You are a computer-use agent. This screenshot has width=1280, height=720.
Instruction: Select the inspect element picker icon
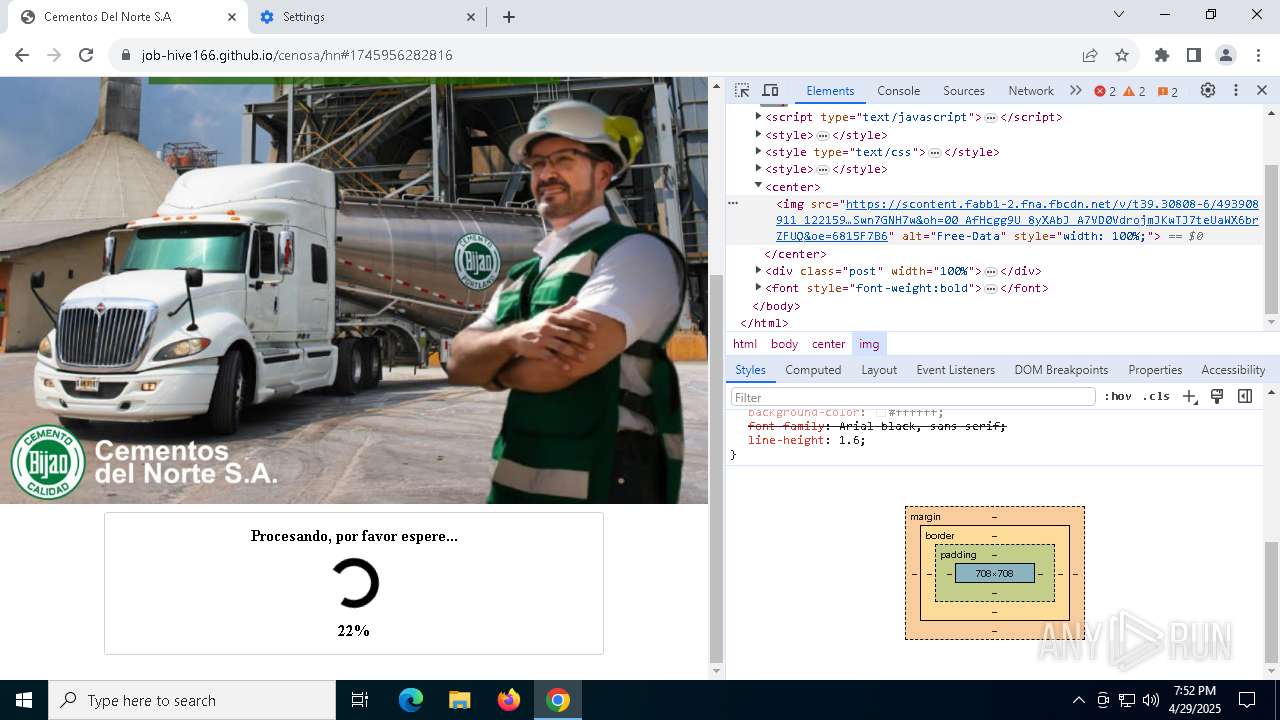(742, 91)
